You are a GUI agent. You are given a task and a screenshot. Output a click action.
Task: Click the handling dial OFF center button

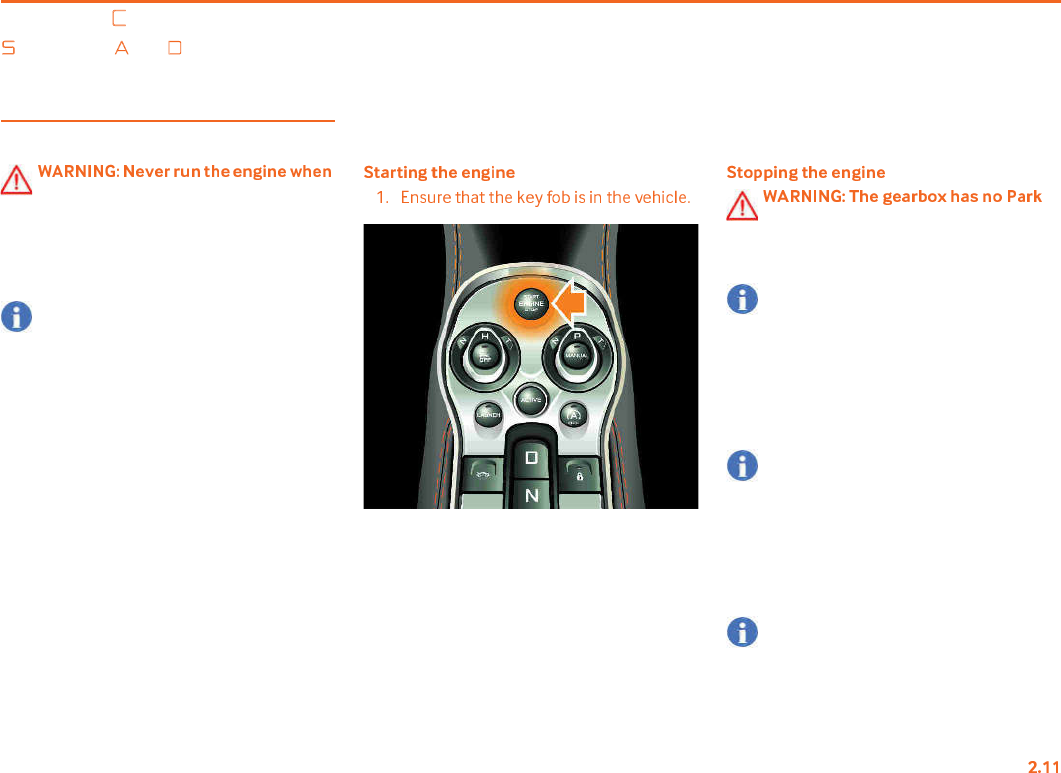485,356
